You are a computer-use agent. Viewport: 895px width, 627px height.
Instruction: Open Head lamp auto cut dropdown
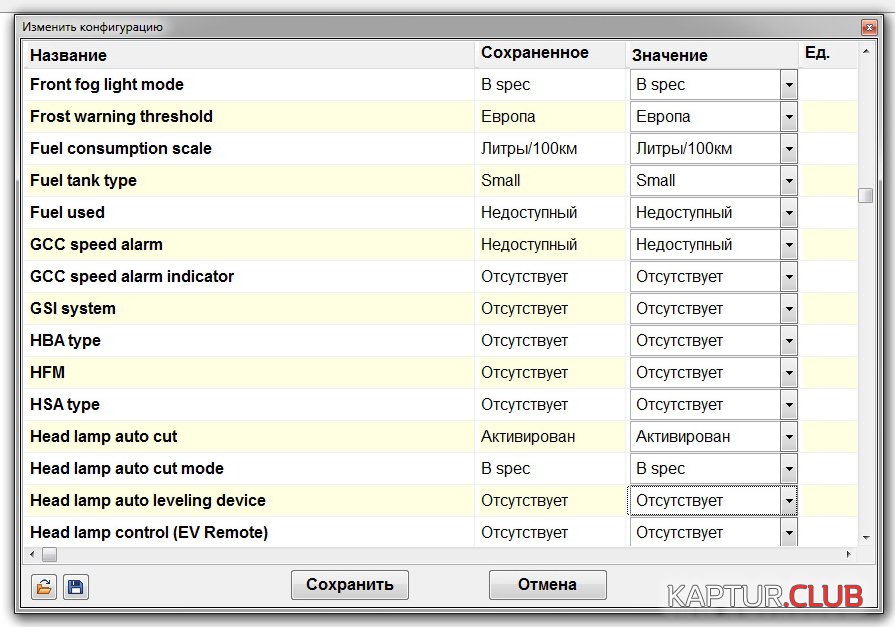(788, 437)
